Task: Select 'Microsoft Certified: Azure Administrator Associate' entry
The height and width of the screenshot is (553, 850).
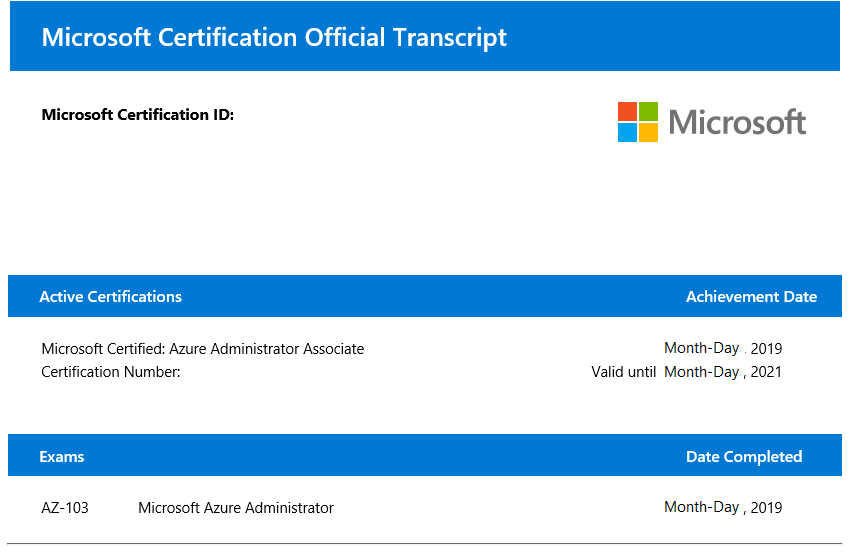Action: coord(203,349)
